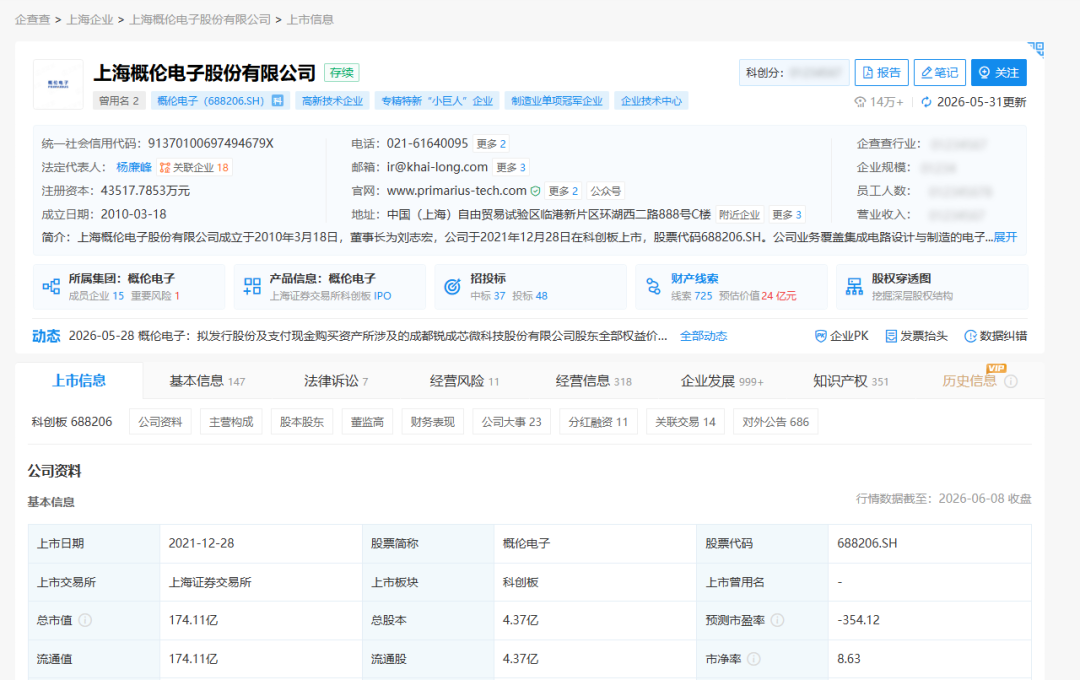Switch to the 法律诉讼 7 tab
1080x680 pixels.
coord(335,381)
